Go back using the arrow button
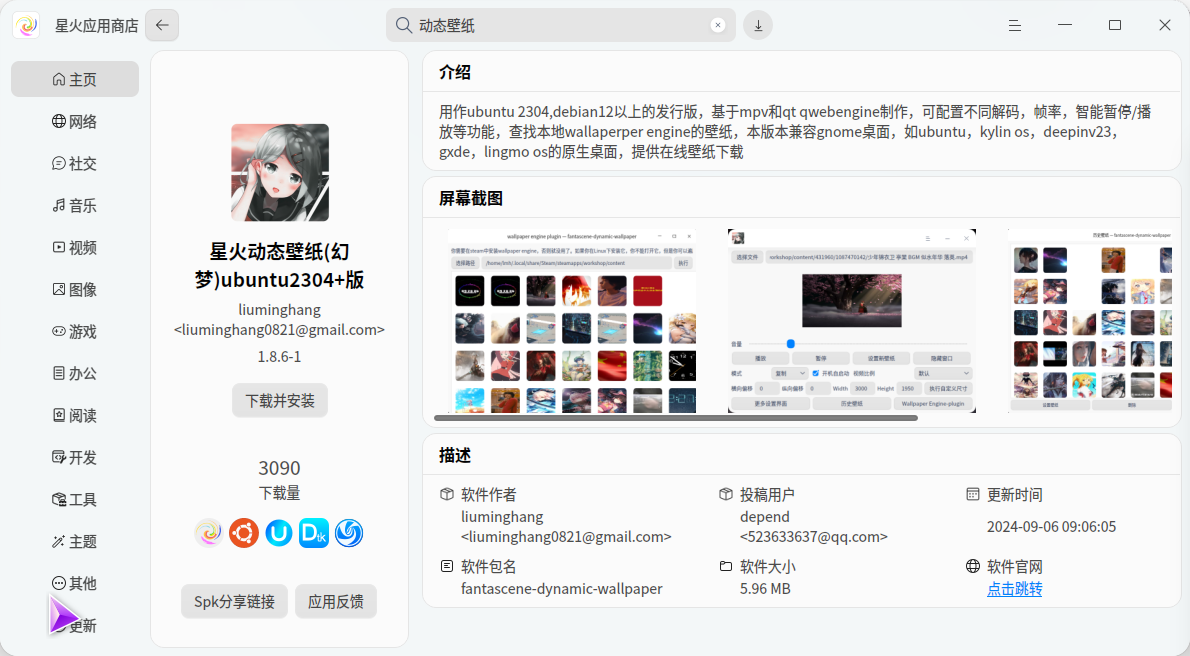This screenshot has width=1190, height=656. [162, 25]
